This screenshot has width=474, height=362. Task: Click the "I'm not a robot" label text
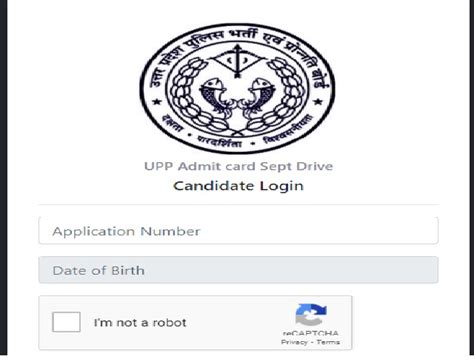pos(140,323)
